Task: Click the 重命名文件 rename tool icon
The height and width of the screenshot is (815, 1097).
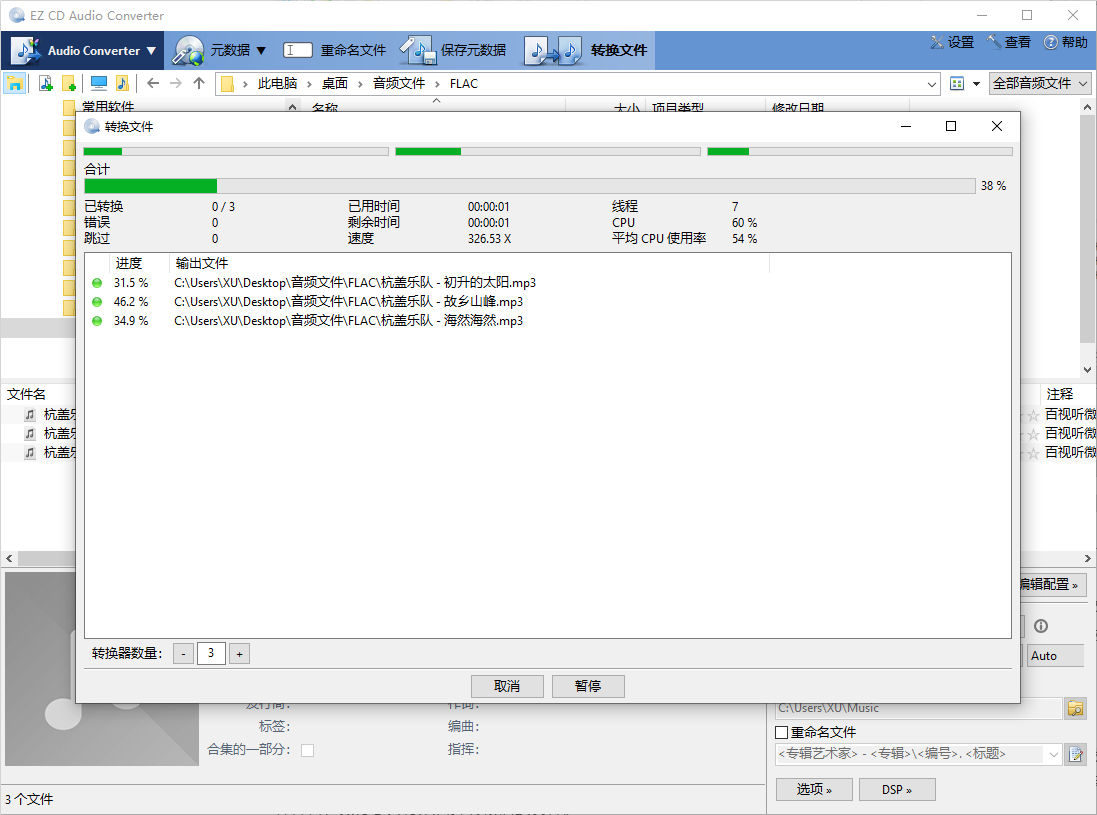Action: coord(297,48)
